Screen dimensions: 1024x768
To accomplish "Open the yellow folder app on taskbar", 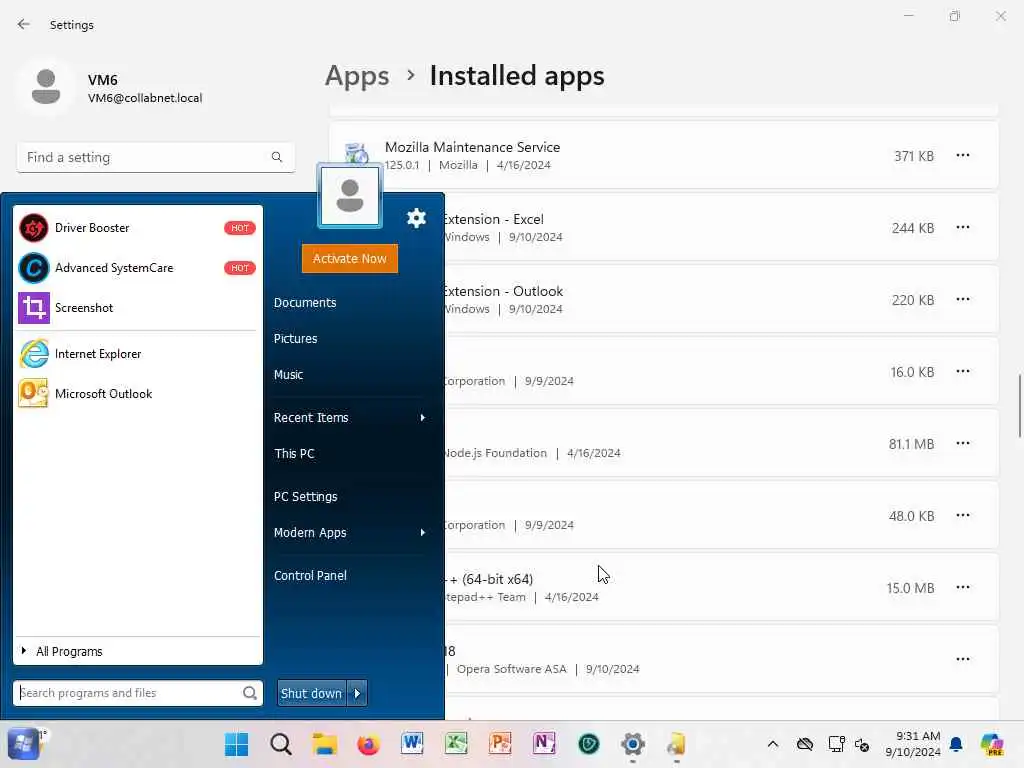I will [677, 744].
